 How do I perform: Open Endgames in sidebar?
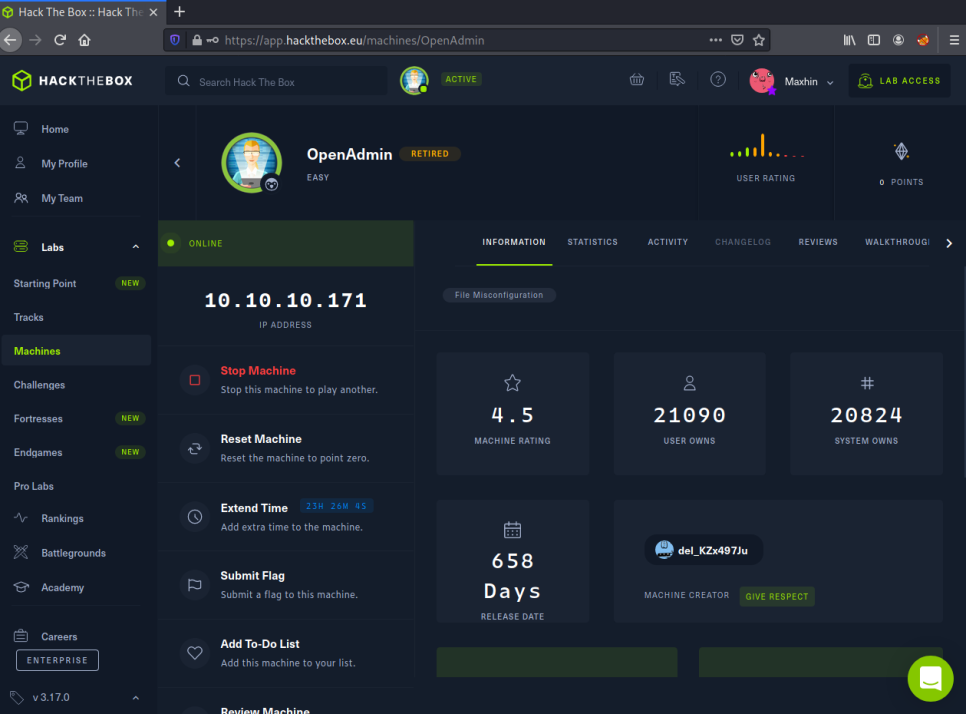38,453
